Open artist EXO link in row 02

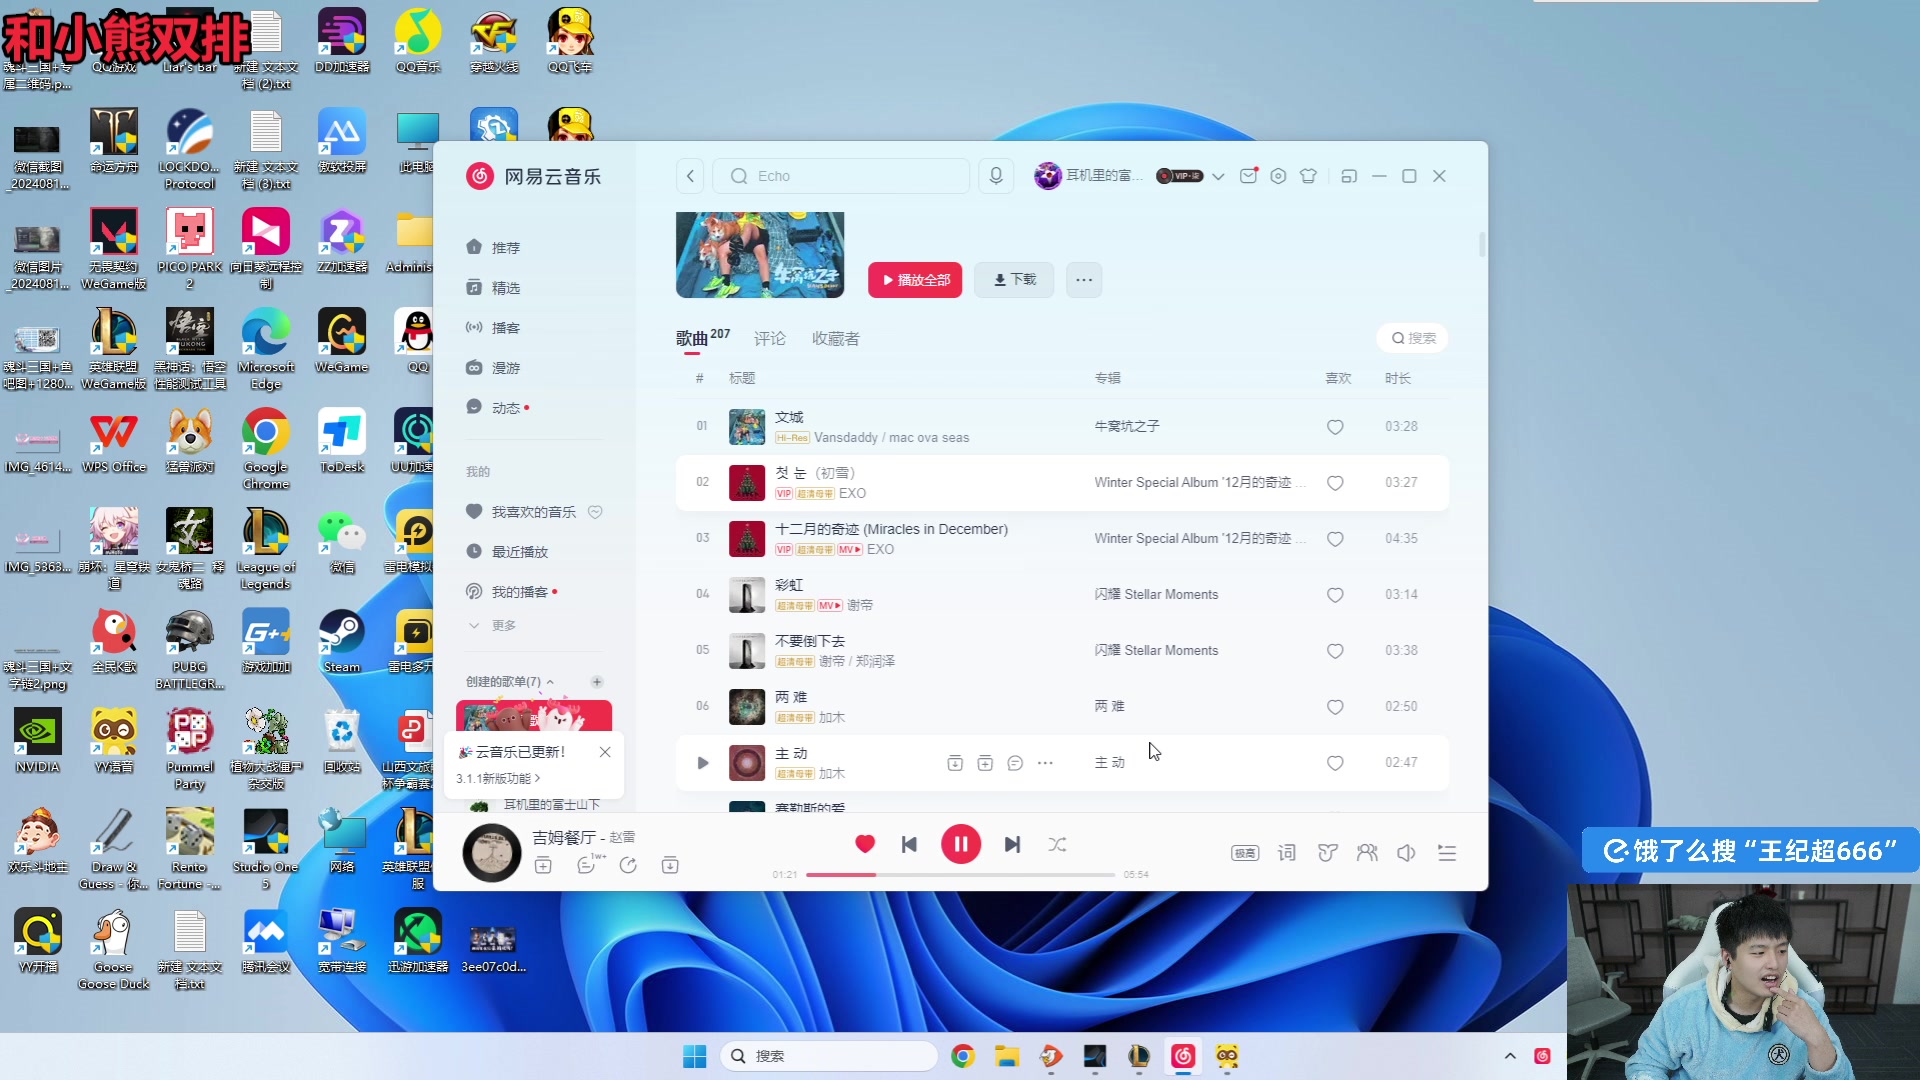pos(853,493)
